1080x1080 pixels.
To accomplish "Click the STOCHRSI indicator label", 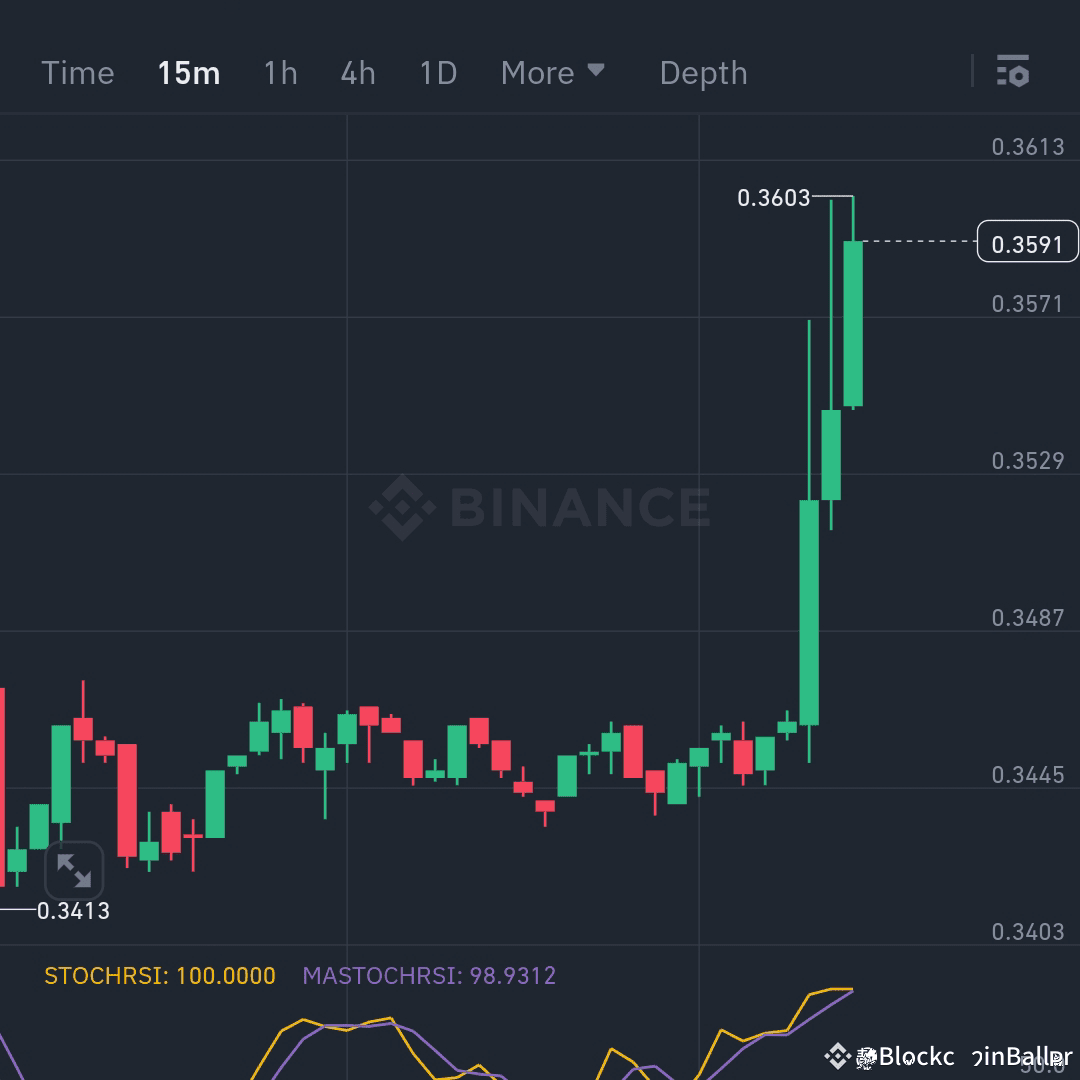I will 160,975.
